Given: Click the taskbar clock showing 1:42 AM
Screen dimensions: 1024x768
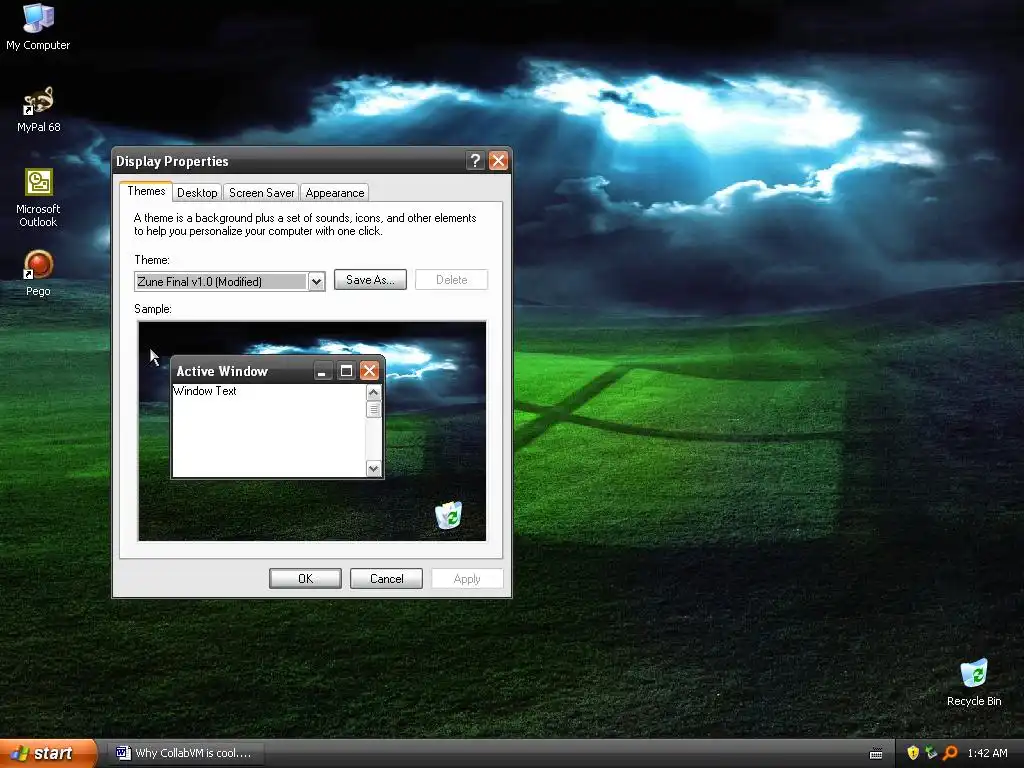Looking at the screenshot, I should point(987,753).
